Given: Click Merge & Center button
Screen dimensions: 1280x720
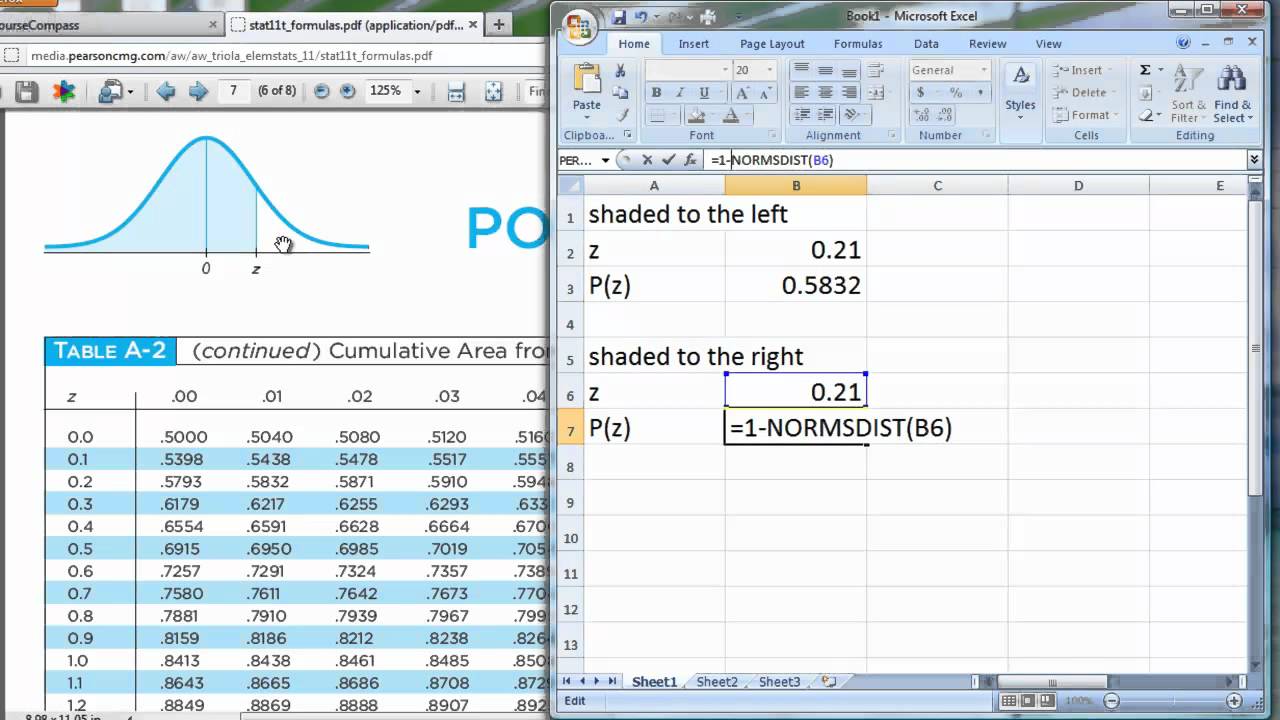Looking at the screenshot, I should point(877,93).
